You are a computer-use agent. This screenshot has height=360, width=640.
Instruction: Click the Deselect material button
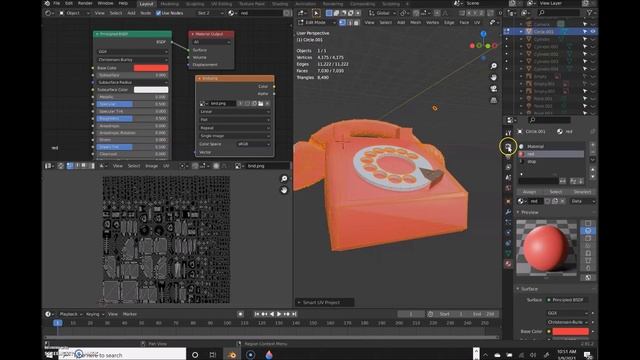click(582, 191)
